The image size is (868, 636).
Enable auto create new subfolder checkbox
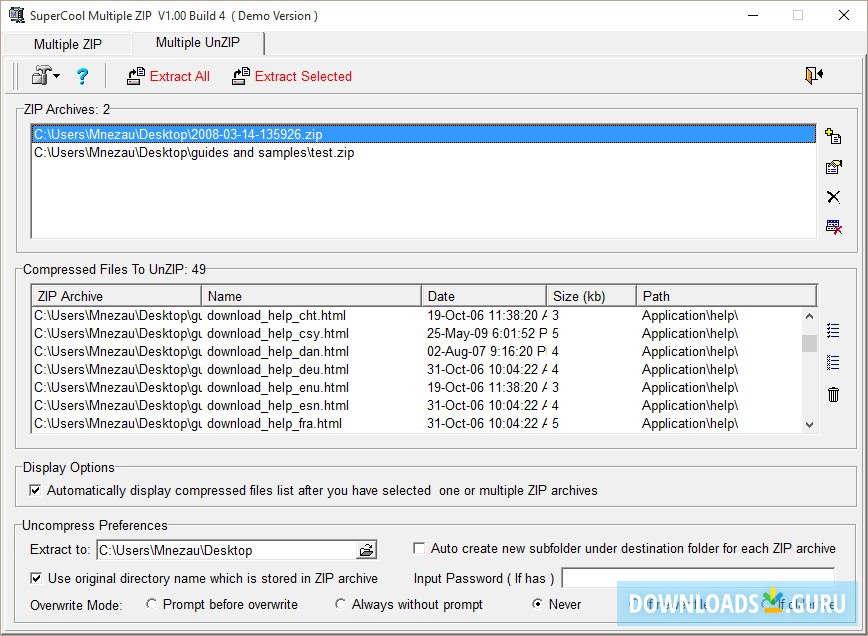tap(419, 549)
